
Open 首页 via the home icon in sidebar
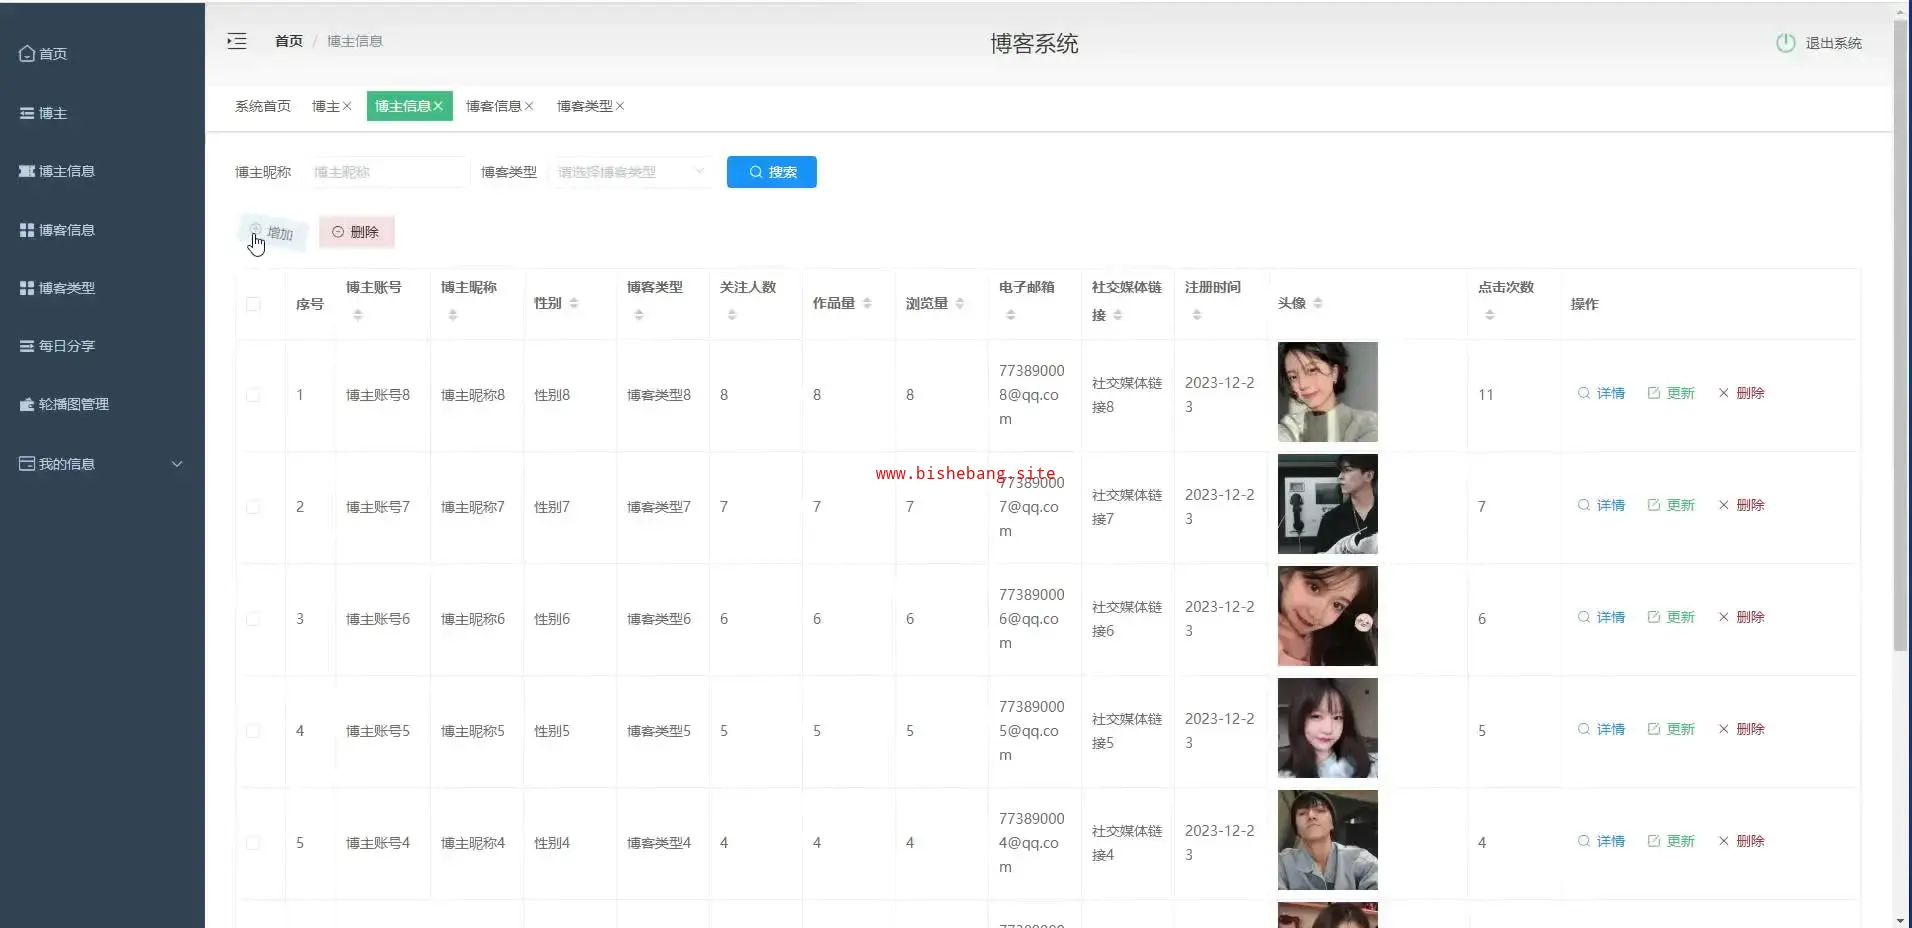[x=28, y=54]
